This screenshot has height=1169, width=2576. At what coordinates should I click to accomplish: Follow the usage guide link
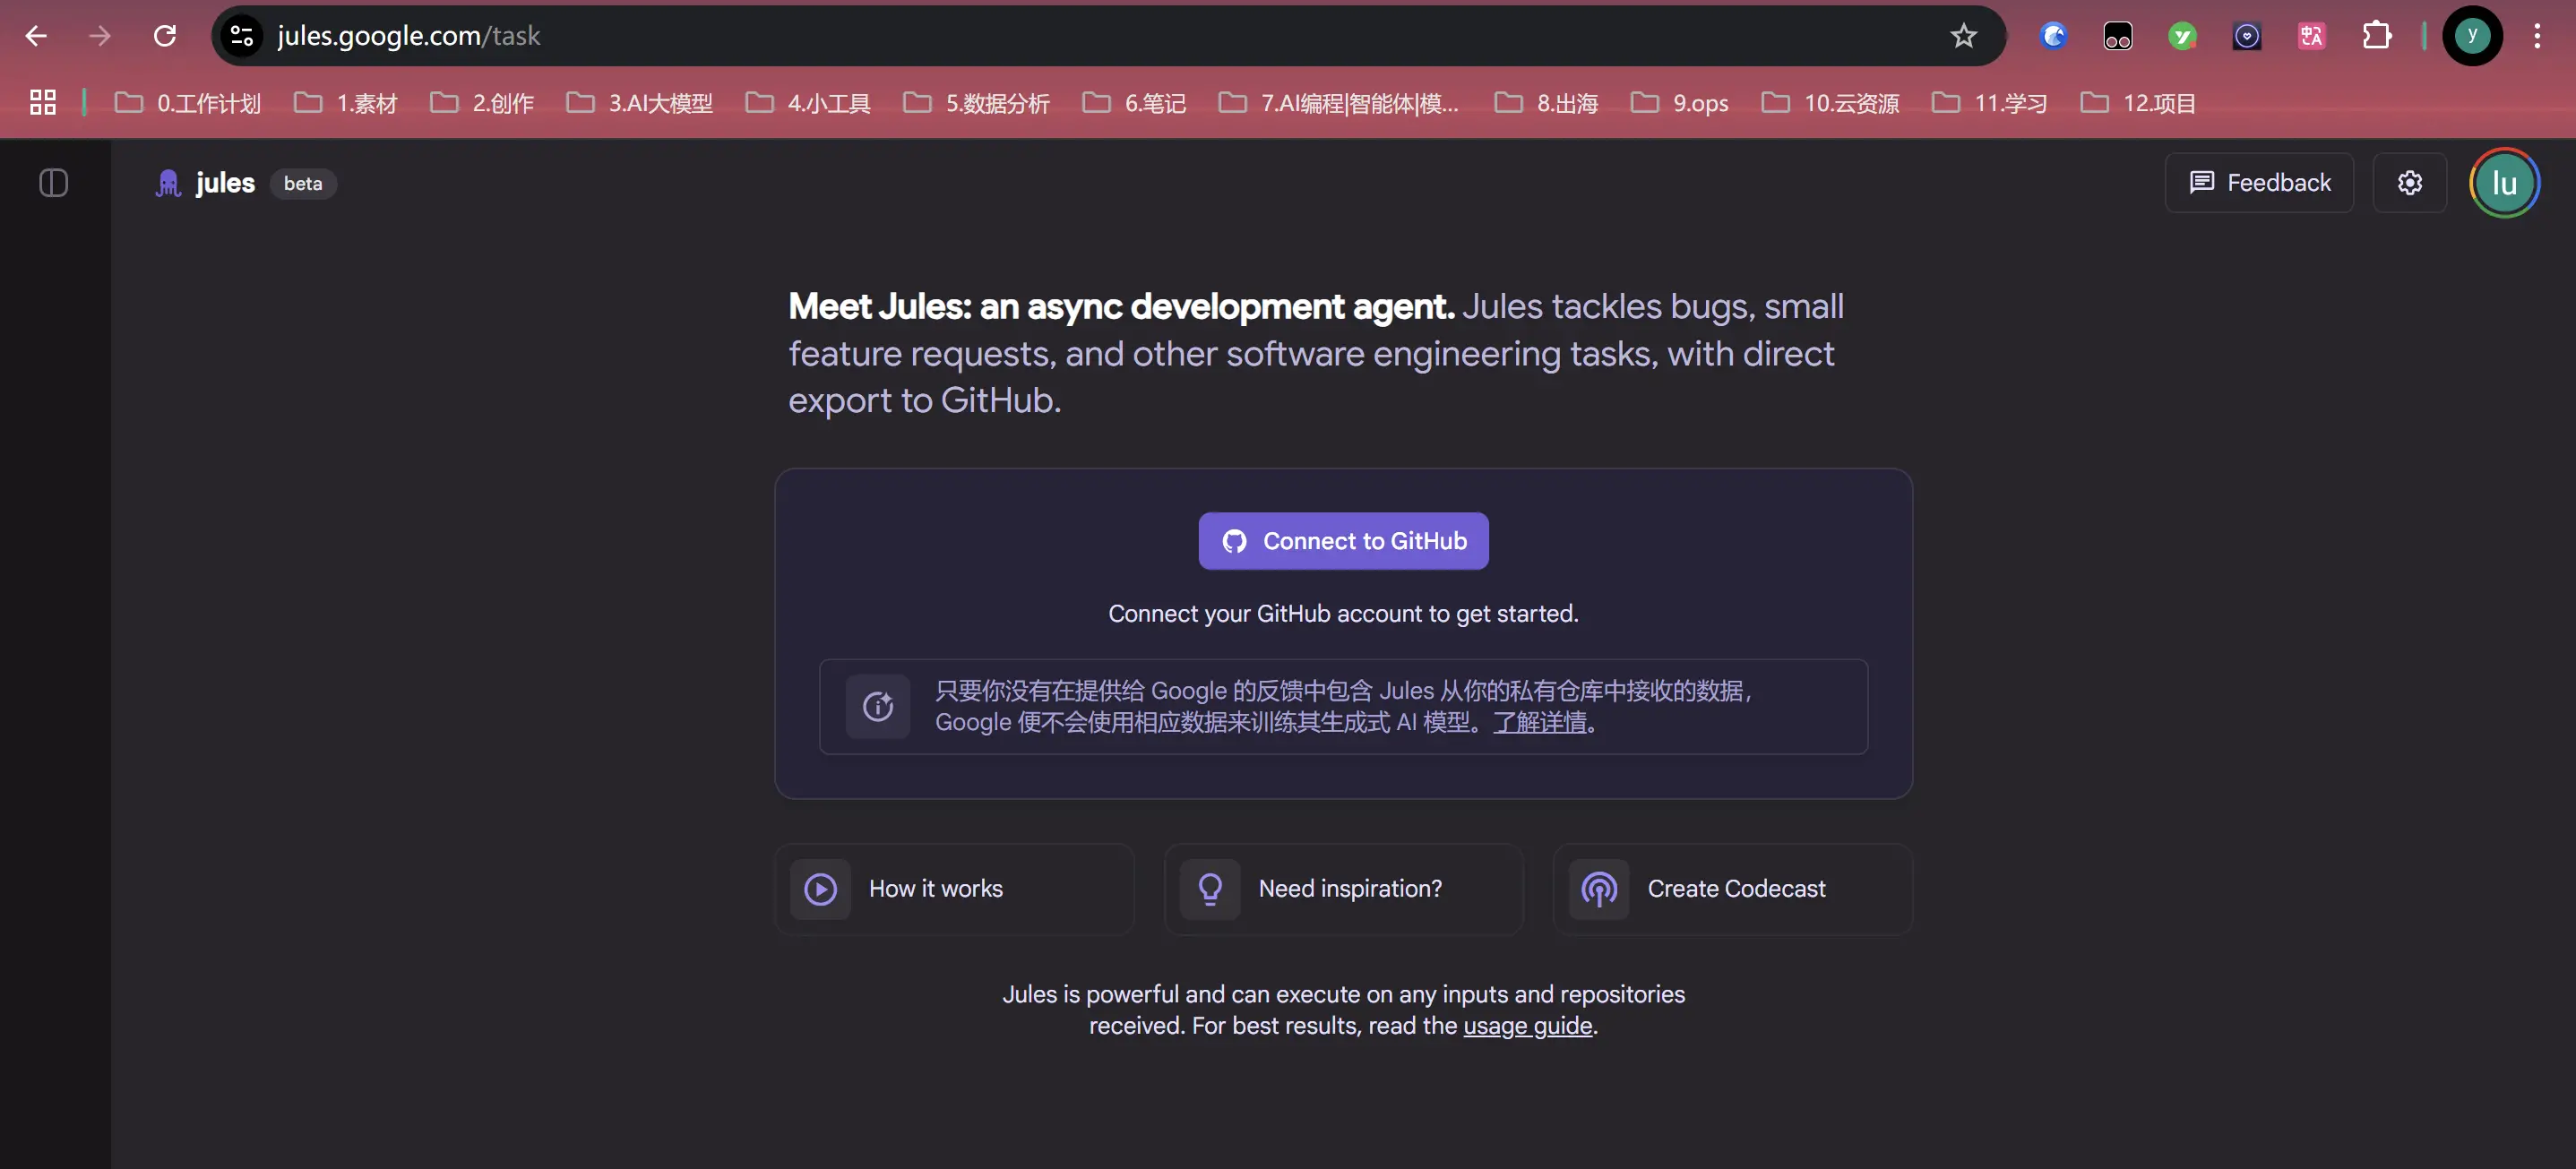pos(1527,1026)
